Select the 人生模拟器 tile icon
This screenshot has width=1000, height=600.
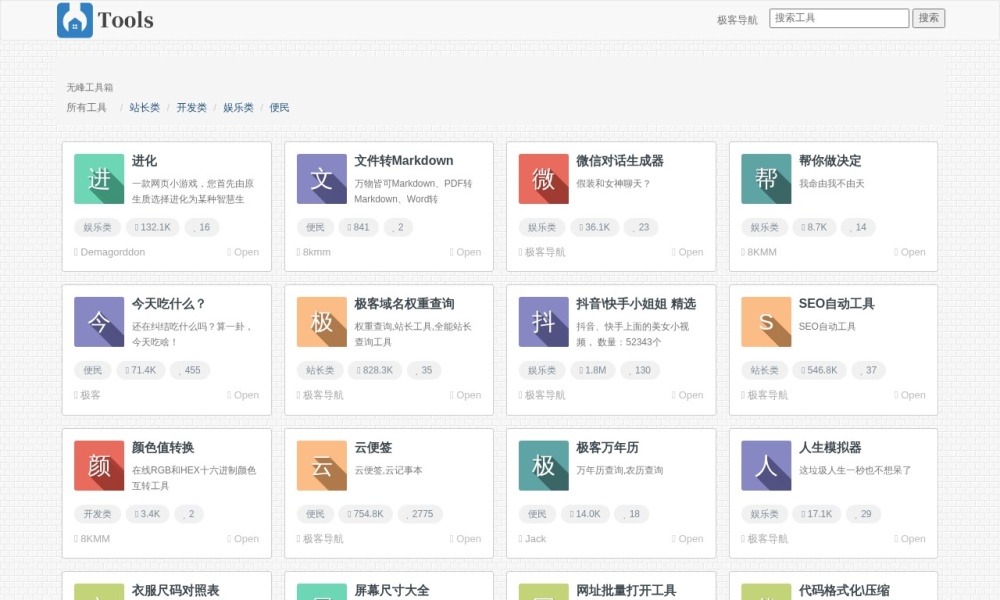pyautogui.click(x=765, y=466)
